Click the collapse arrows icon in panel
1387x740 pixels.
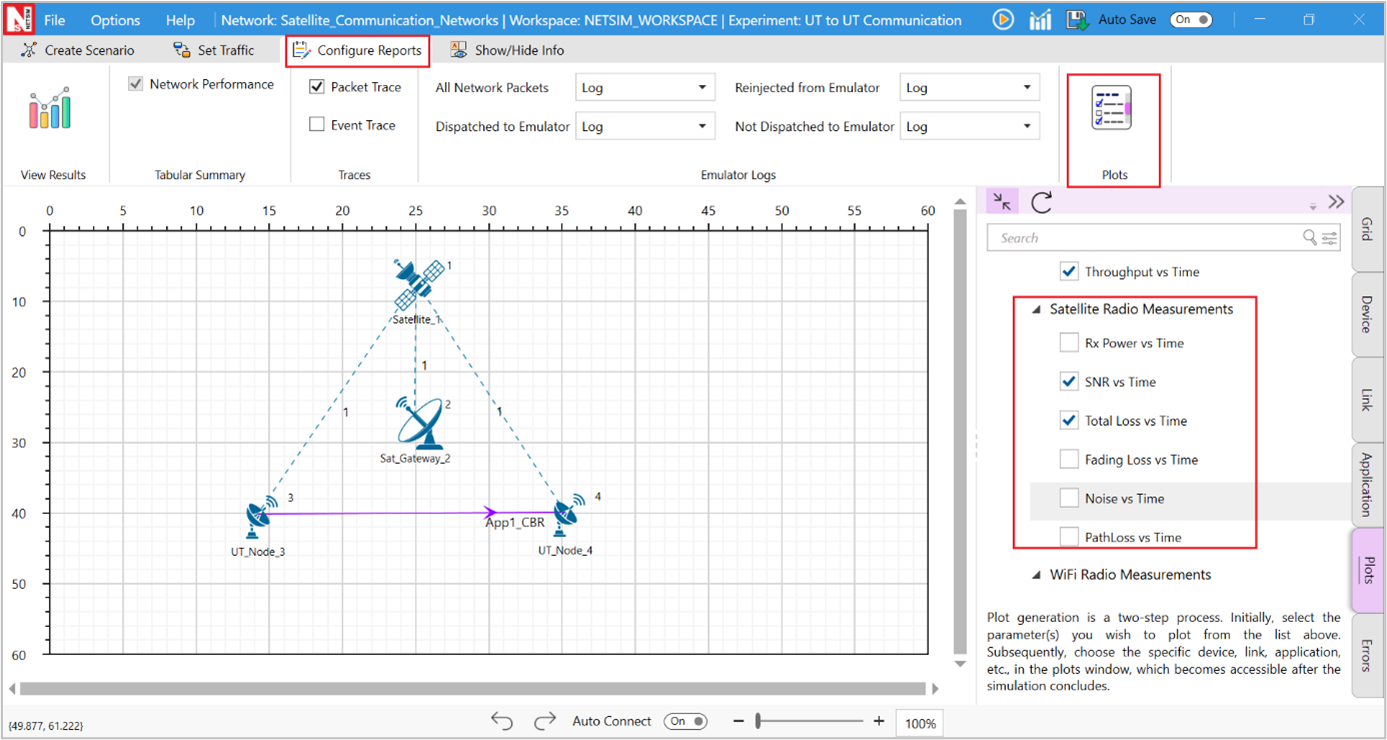click(x=1002, y=202)
